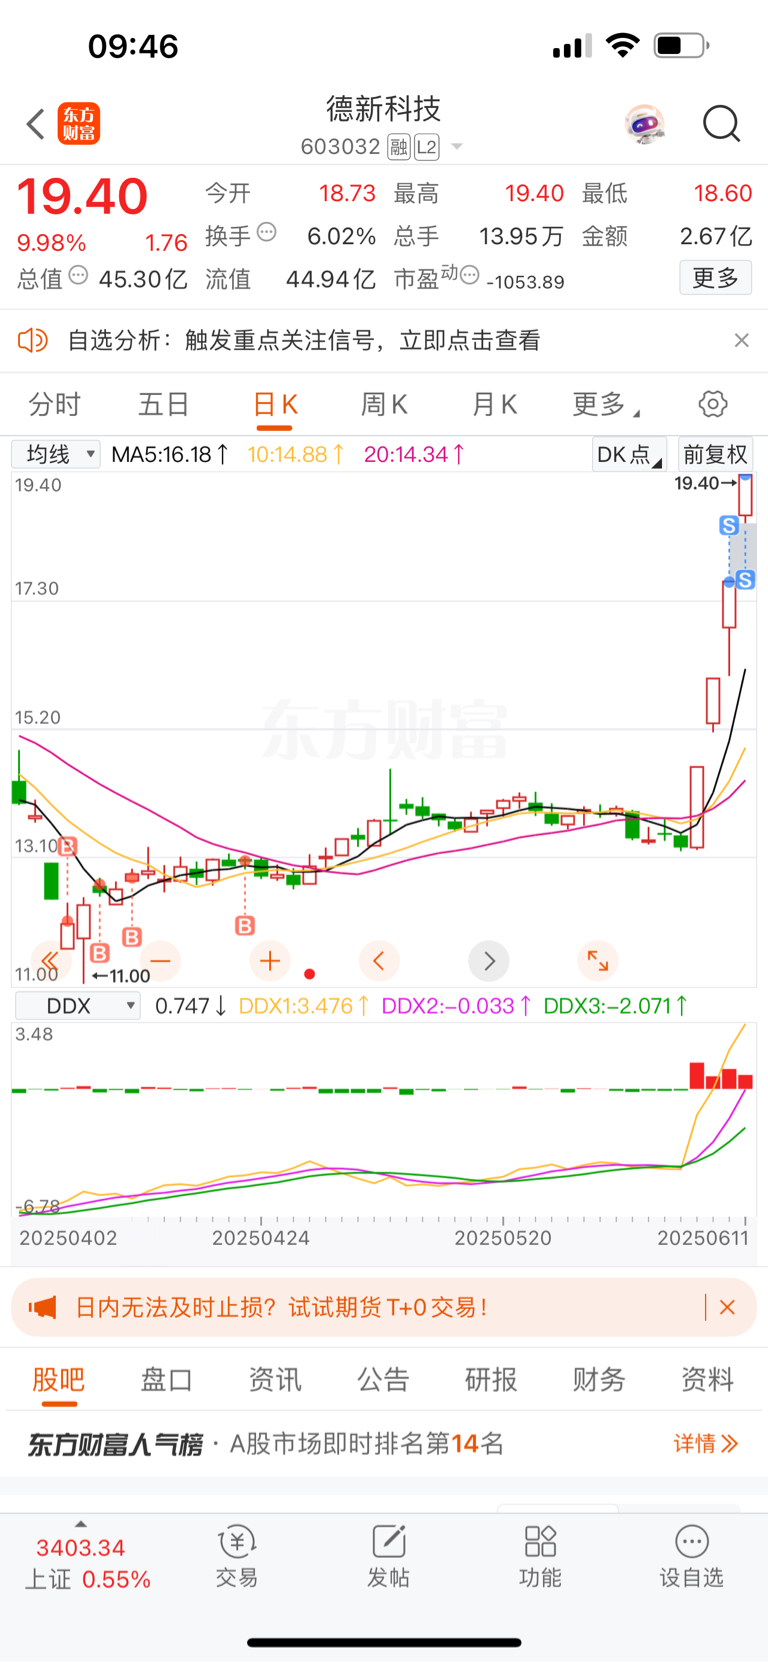Open 股吧 forum tab

[58, 1379]
